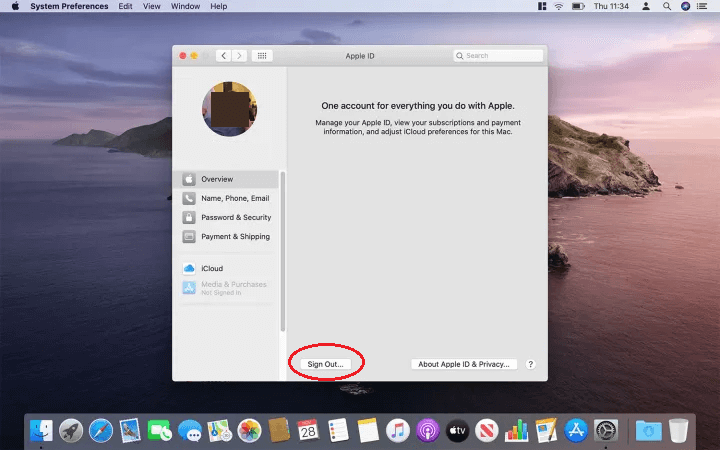Open the Downloads folder in Dock

(x=648, y=431)
